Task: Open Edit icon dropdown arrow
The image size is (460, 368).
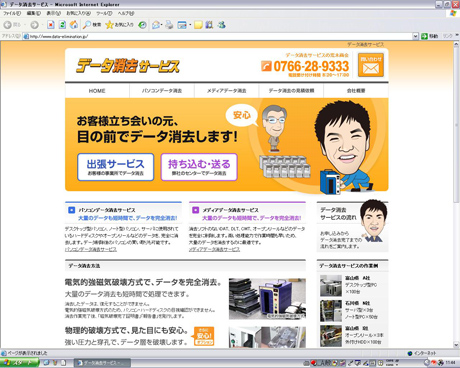Action: pos(190,25)
